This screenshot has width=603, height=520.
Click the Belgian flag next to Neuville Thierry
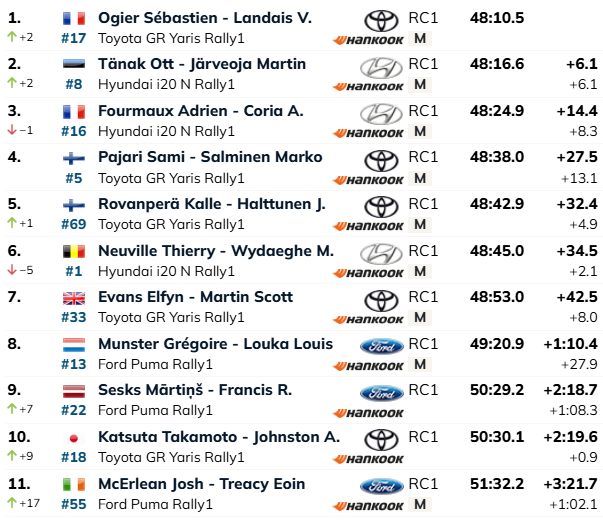[x=74, y=252]
